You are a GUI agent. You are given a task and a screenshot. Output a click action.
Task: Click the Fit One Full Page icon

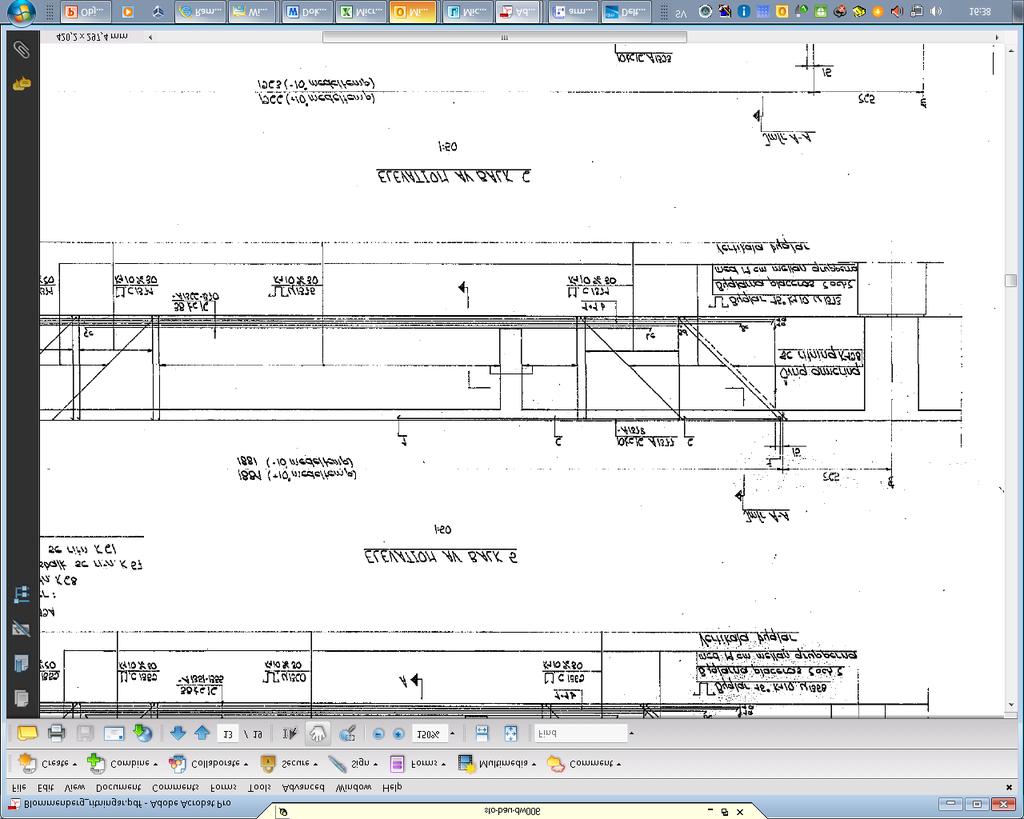(511, 733)
